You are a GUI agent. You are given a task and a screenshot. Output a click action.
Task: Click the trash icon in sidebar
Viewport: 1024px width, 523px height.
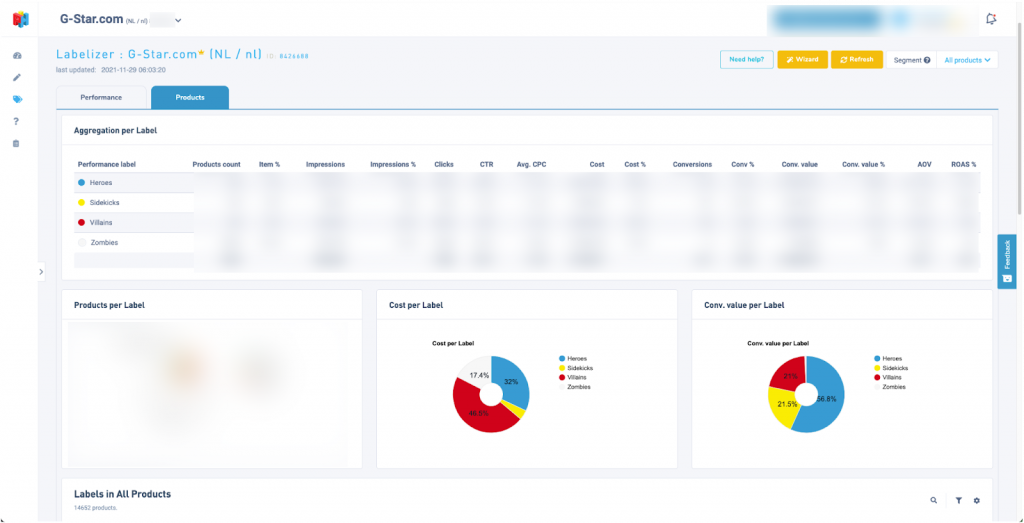coord(17,143)
